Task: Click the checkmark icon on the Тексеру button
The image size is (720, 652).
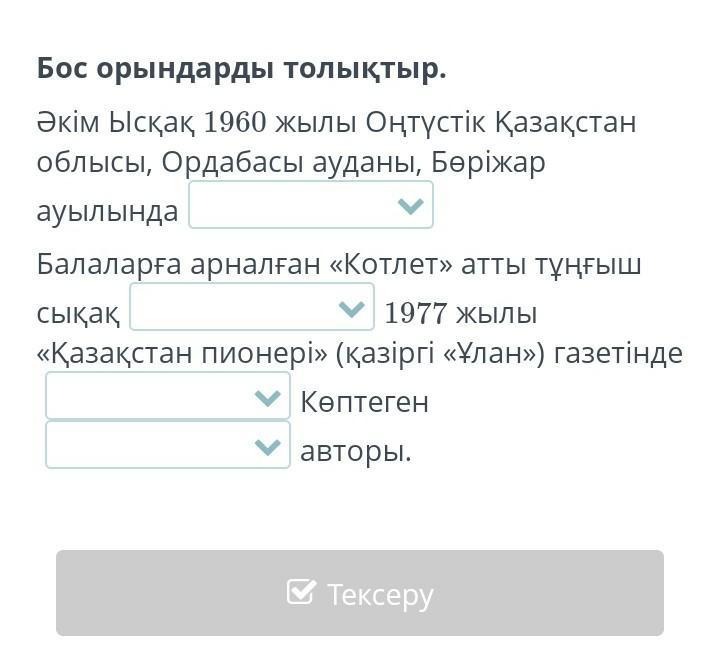Action: click(301, 592)
